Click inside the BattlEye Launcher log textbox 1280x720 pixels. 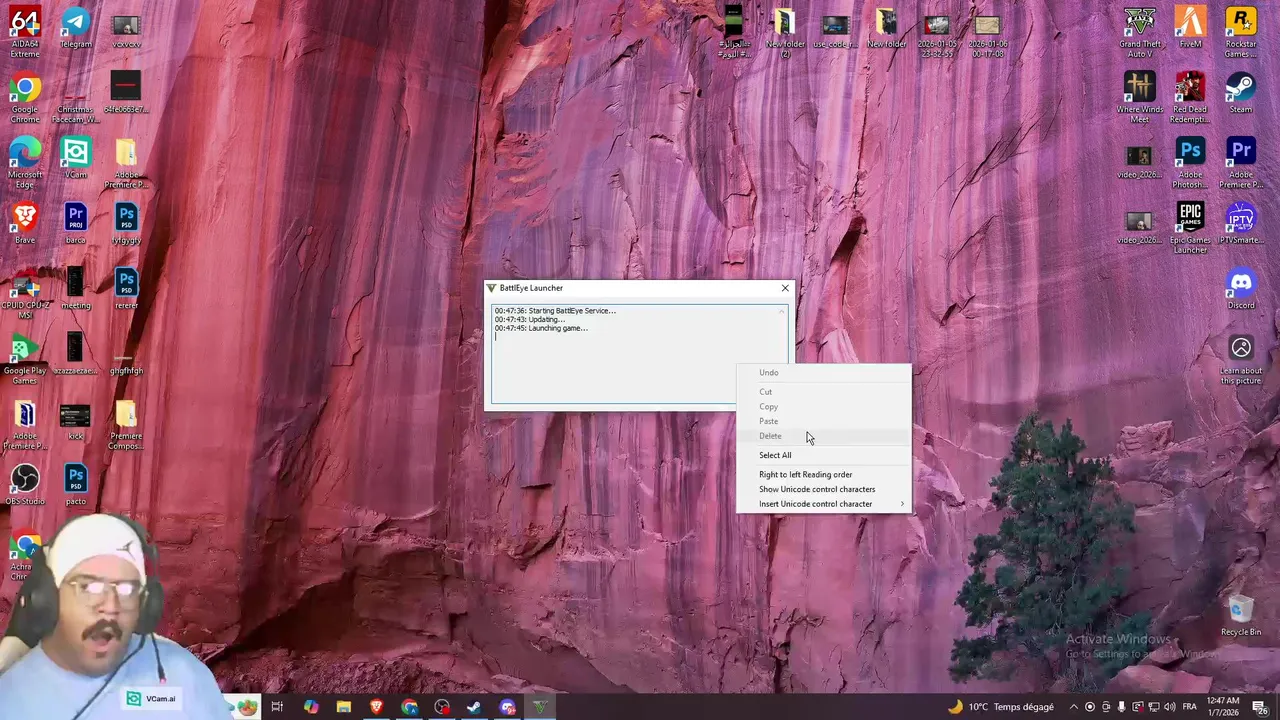pyautogui.click(x=640, y=354)
